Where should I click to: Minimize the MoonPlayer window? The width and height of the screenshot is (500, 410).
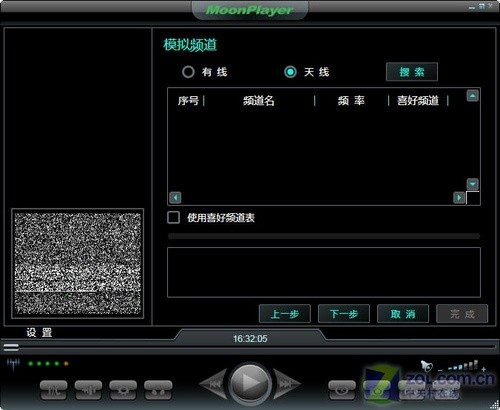coord(472,7)
